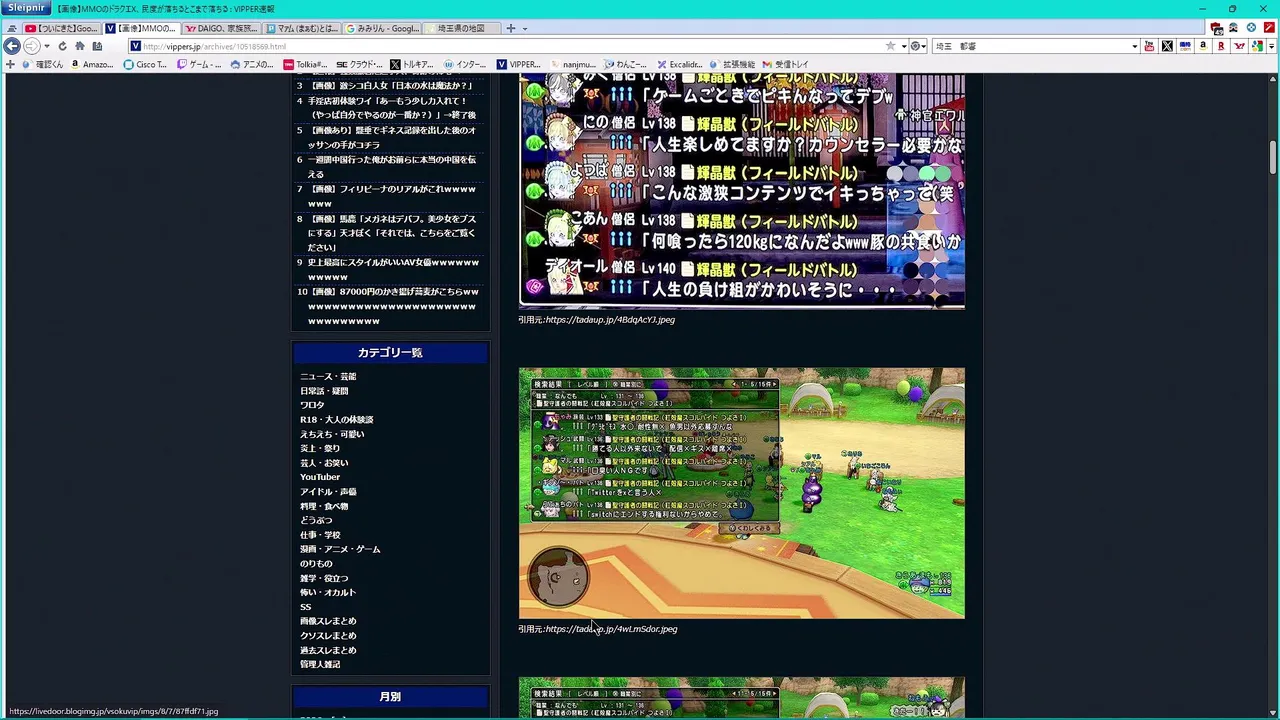The height and width of the screenshot is (720, 1280).
Task: Click the Amazon search engine icon
Action: coord(1204,46)
